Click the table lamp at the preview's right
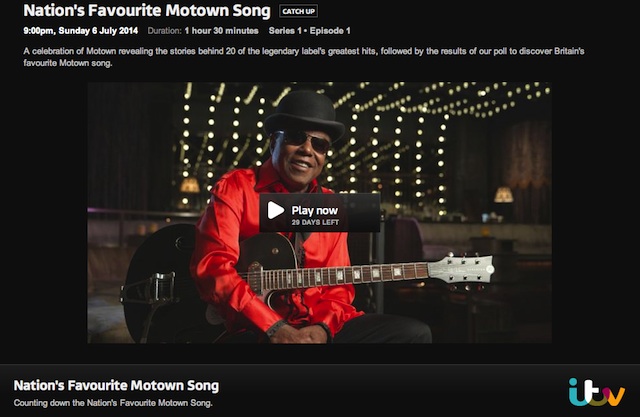640x417 pixels. (503, 195)
